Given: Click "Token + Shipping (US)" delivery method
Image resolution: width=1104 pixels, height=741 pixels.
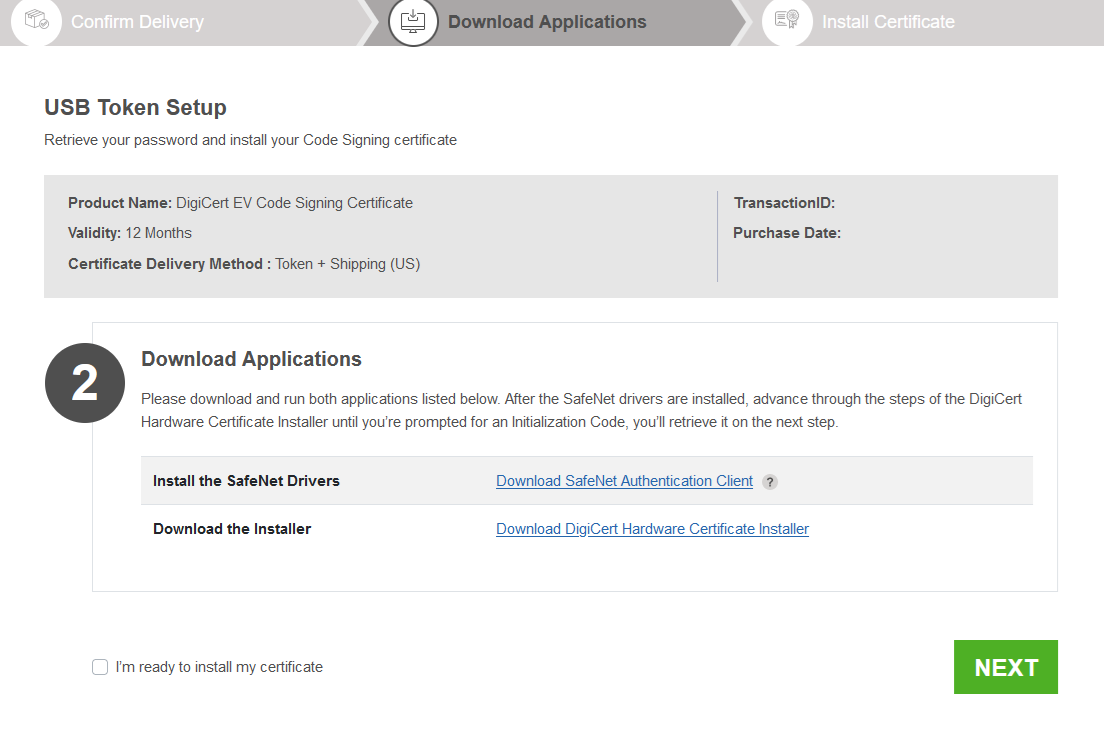Looking at the screenshot, I should (348, 264).
